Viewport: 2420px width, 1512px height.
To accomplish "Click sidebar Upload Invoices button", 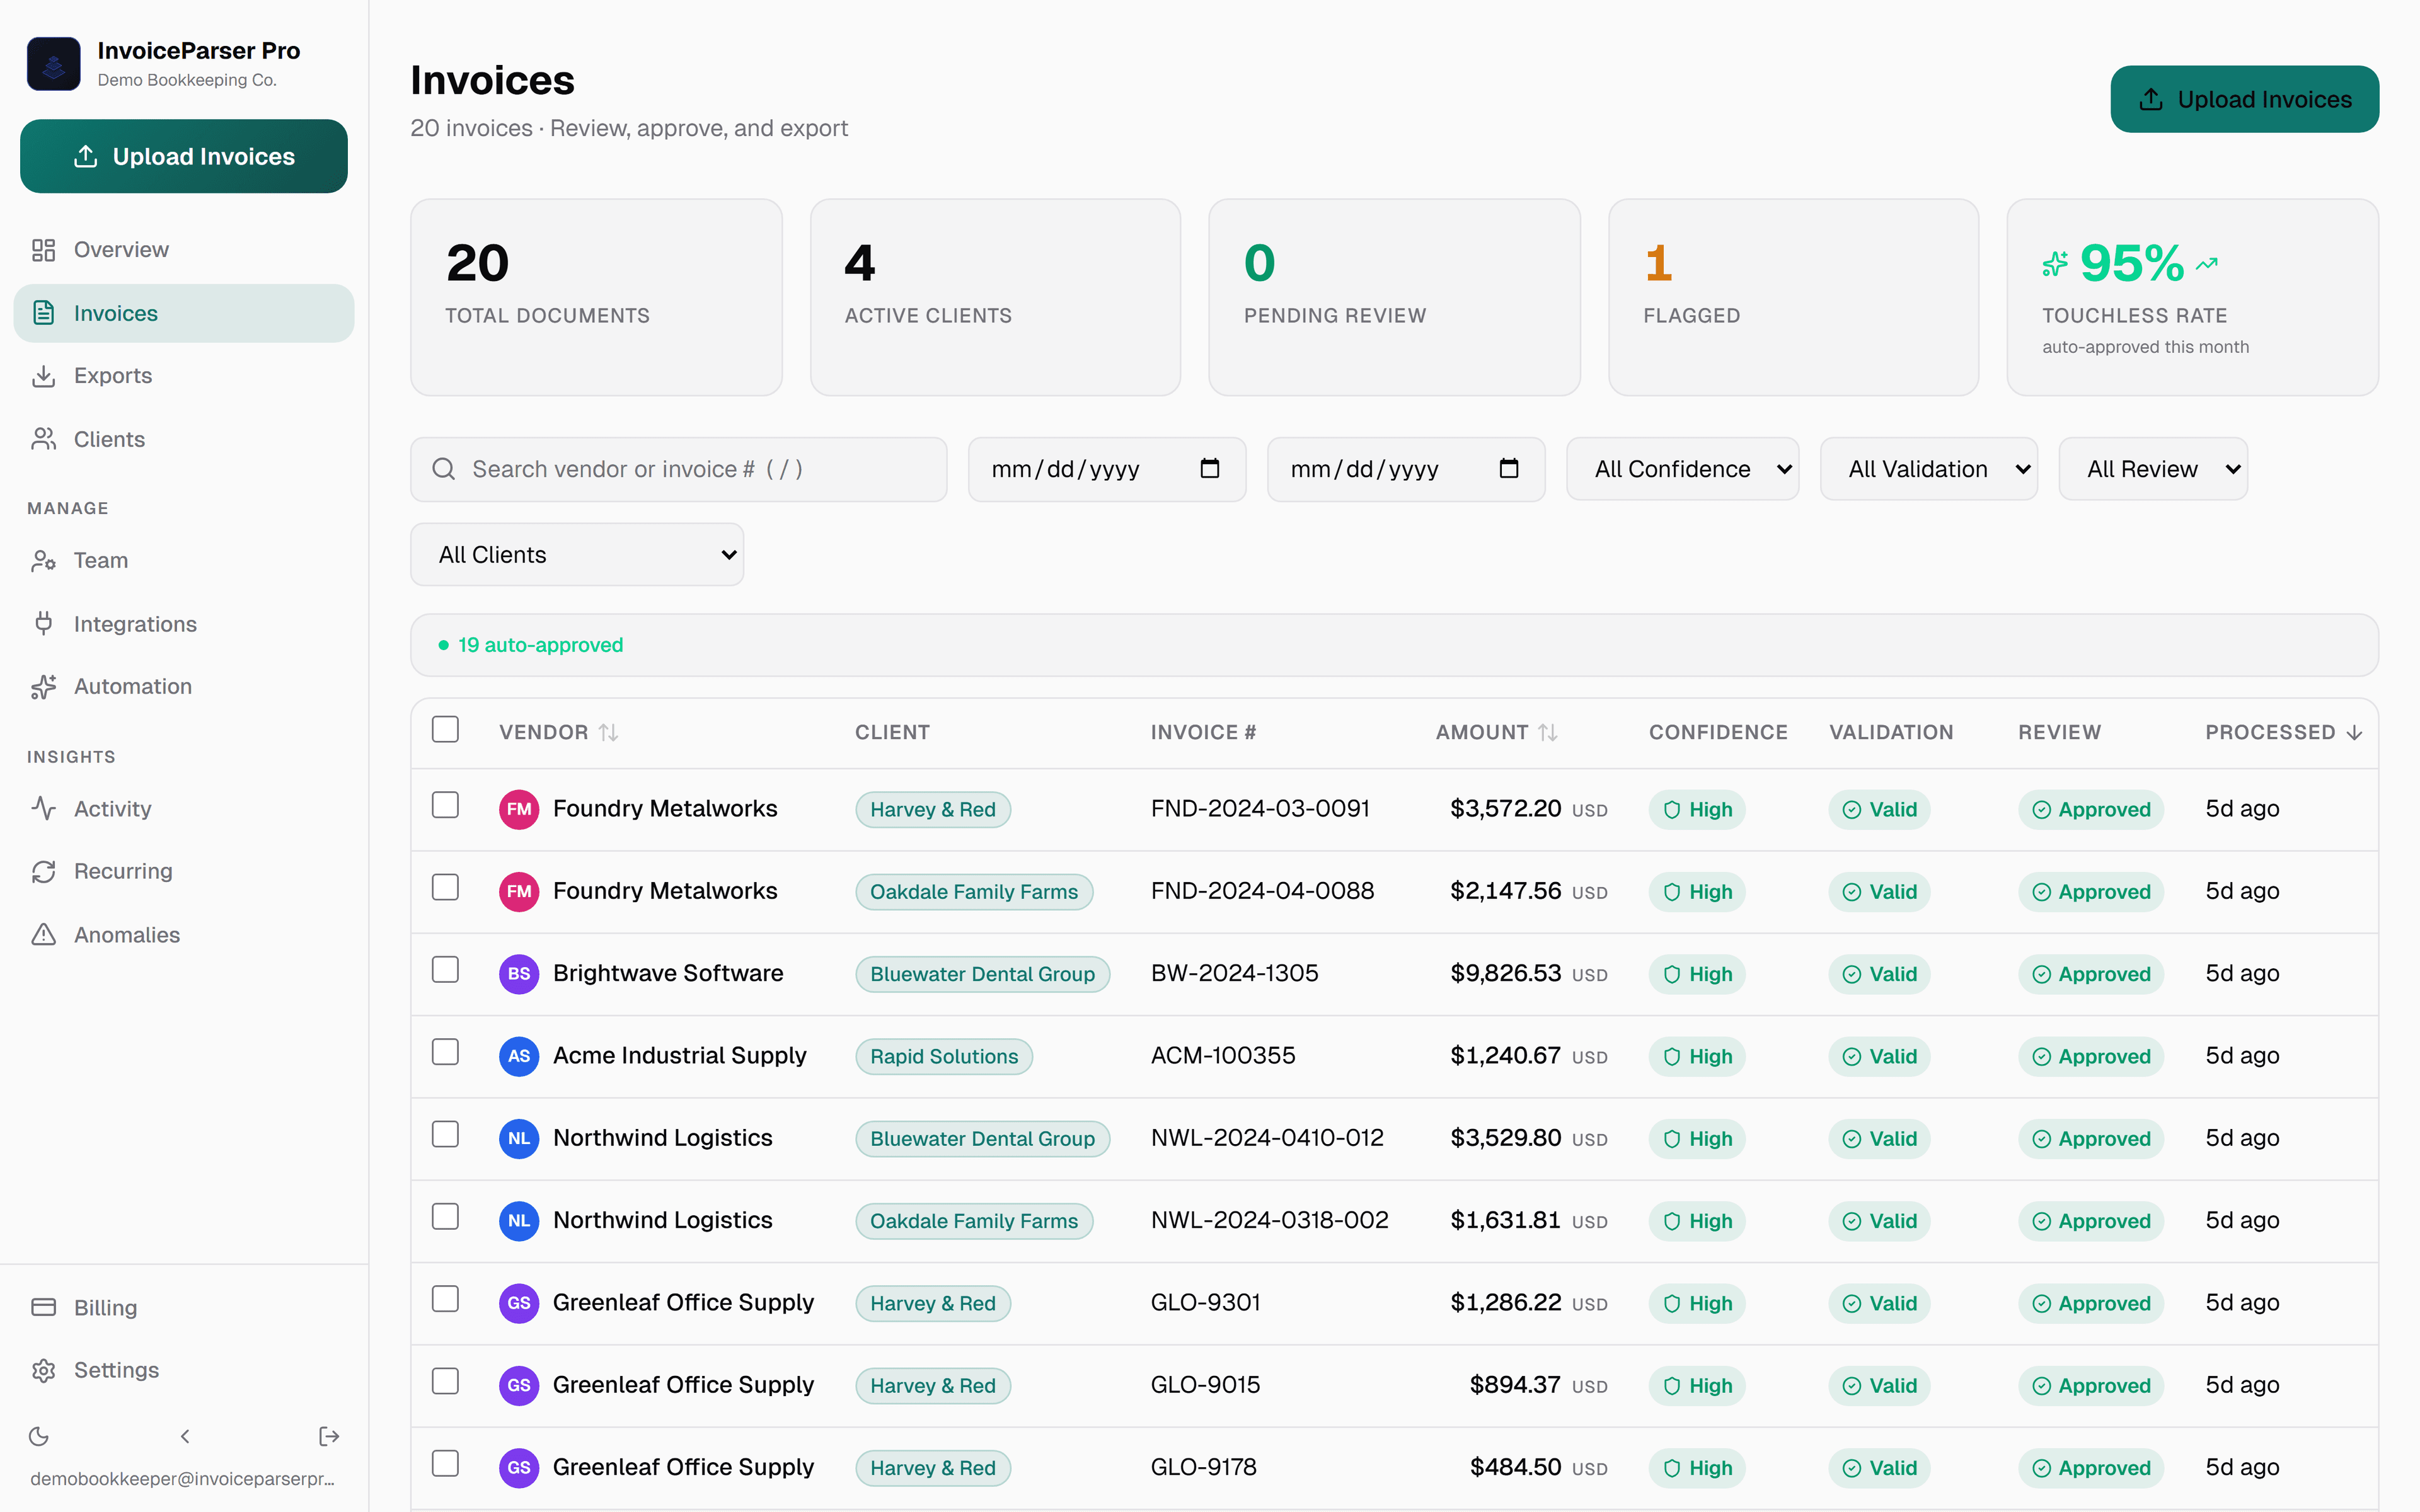I will pos(184,156).
